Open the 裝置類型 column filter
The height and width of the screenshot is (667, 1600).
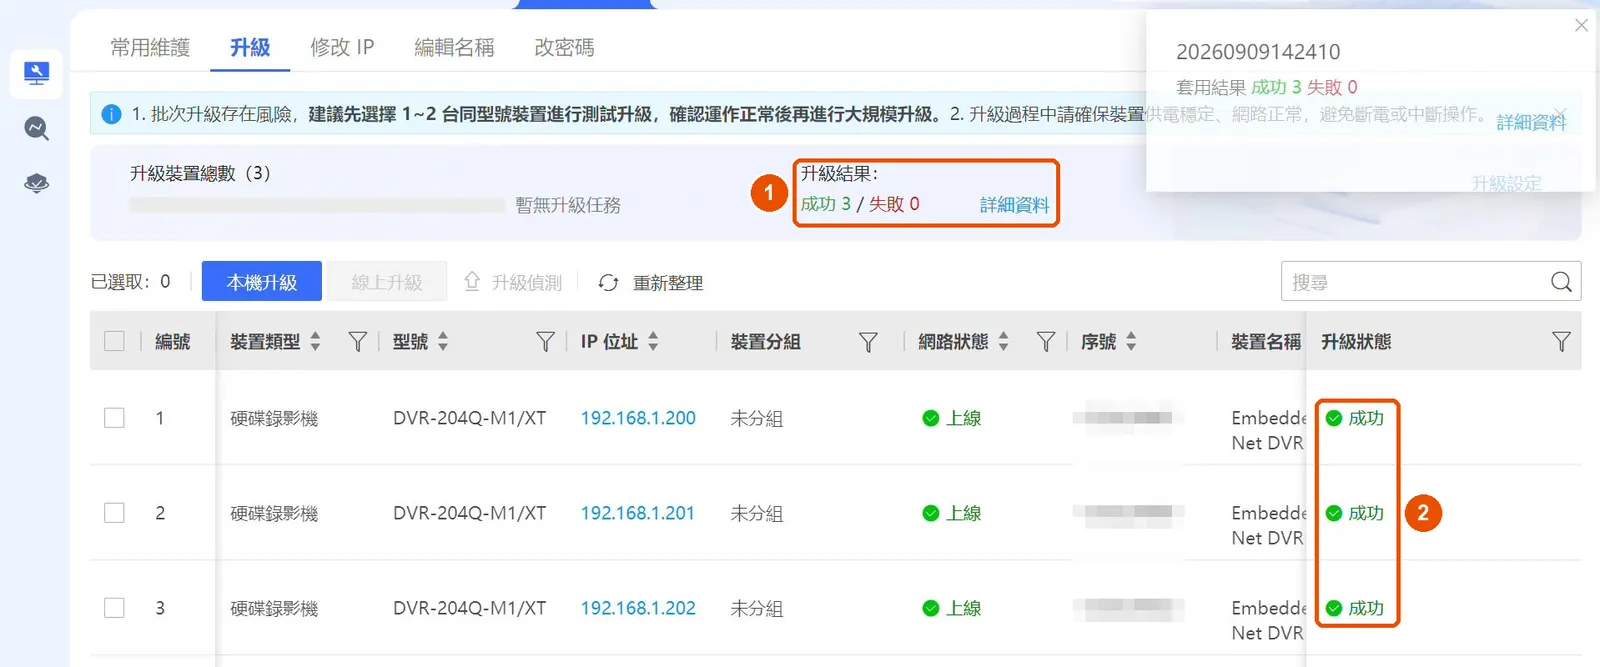coord(357,342)
